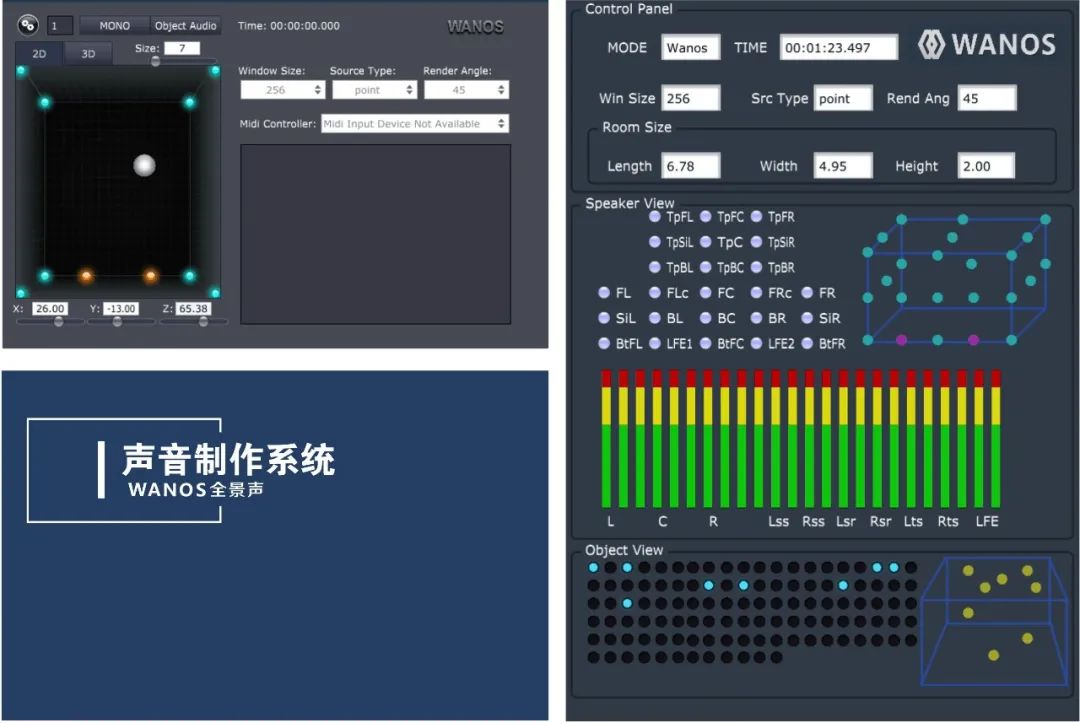The image size is (1080, 723).
Task: Select the white sound object sphere
Action: (x=144, y=165)
